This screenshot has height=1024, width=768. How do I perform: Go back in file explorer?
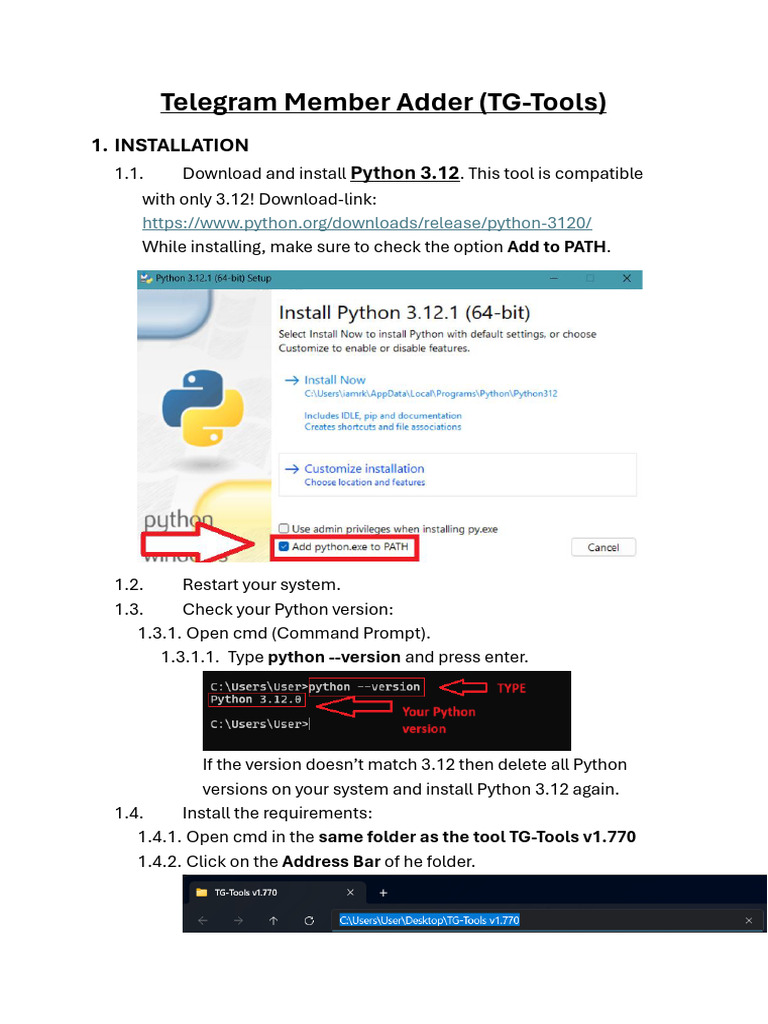point(202,920)
